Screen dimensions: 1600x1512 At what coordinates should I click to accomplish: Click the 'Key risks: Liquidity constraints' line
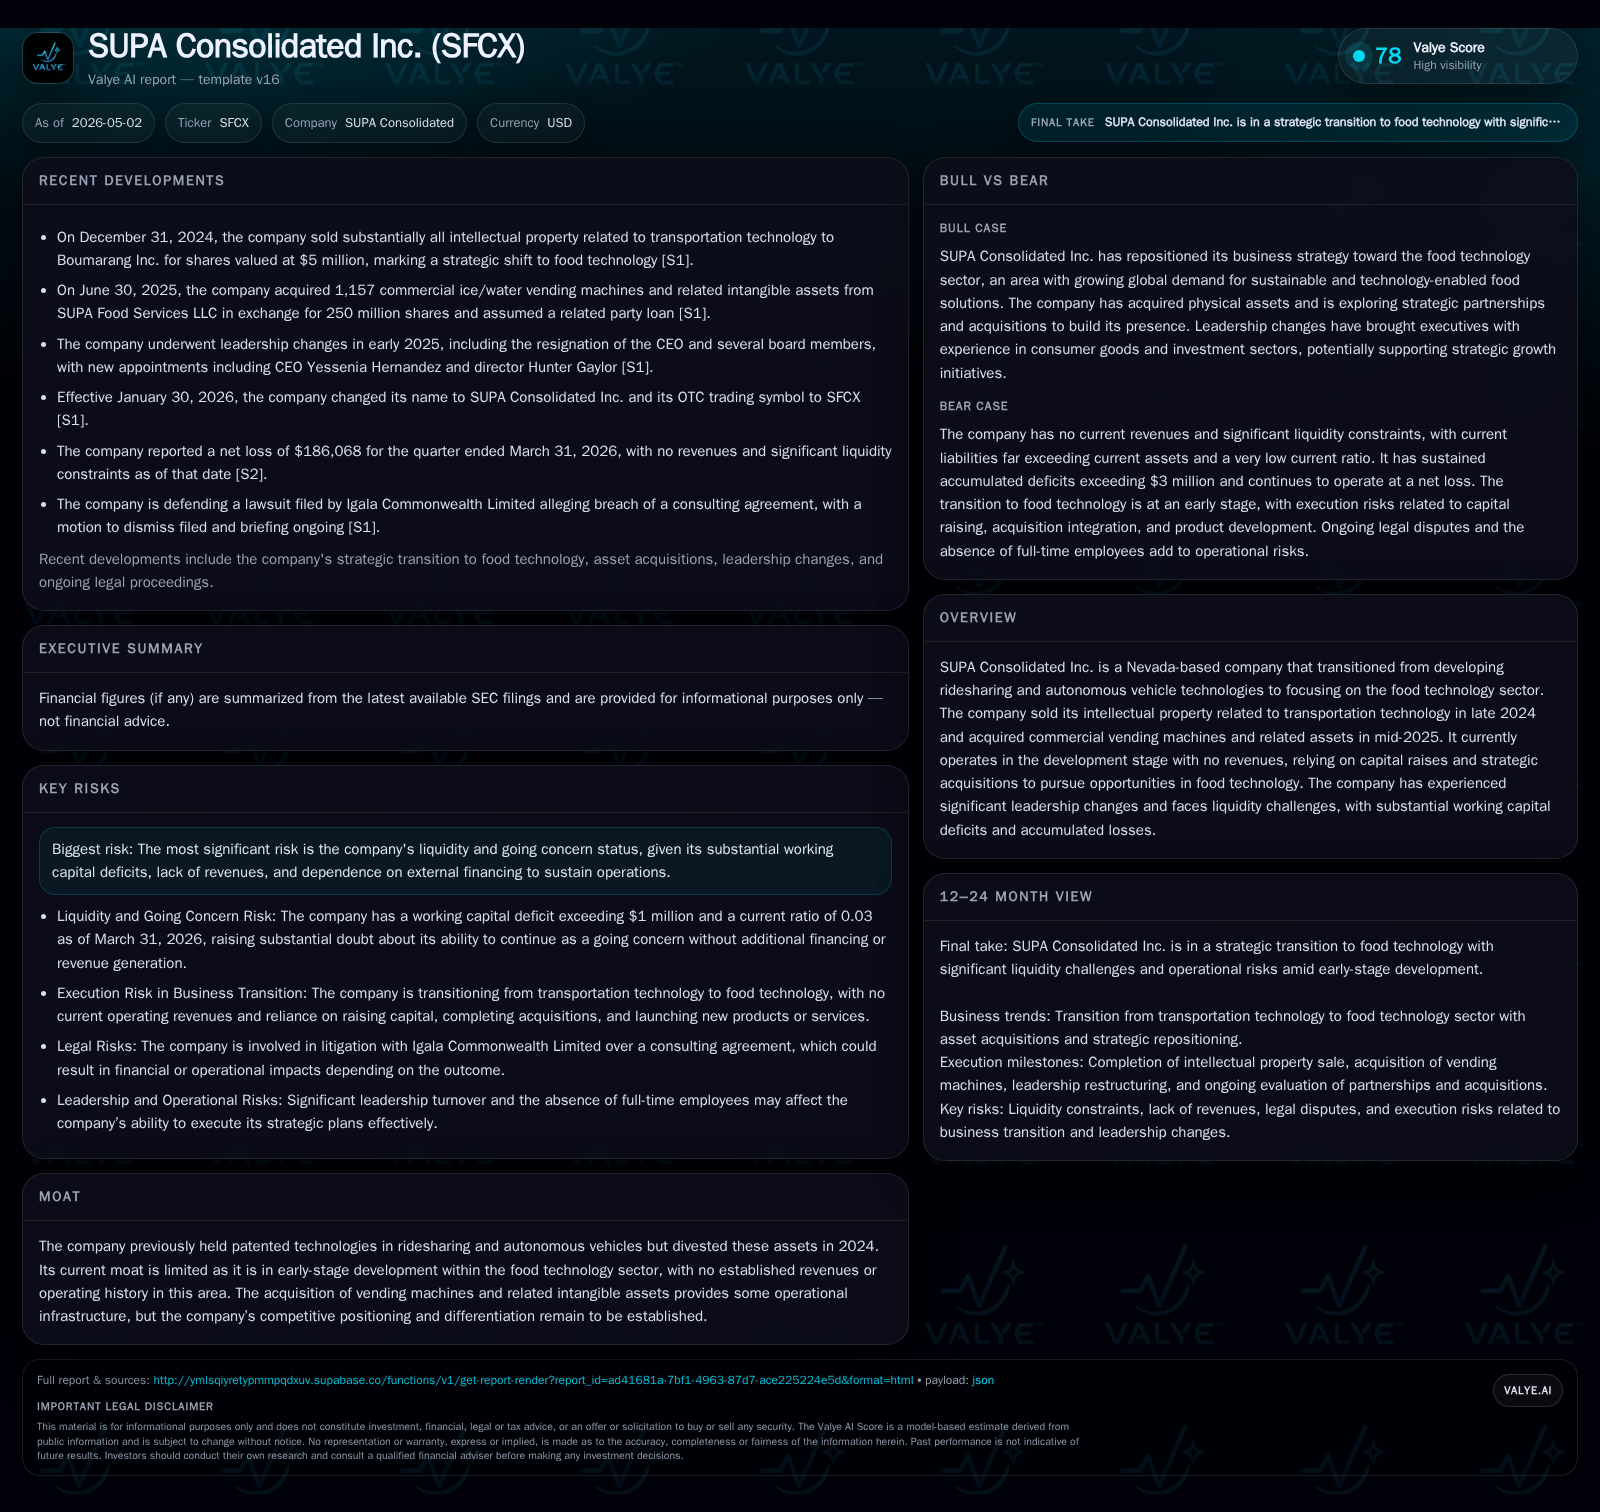coord(1250,1121)
